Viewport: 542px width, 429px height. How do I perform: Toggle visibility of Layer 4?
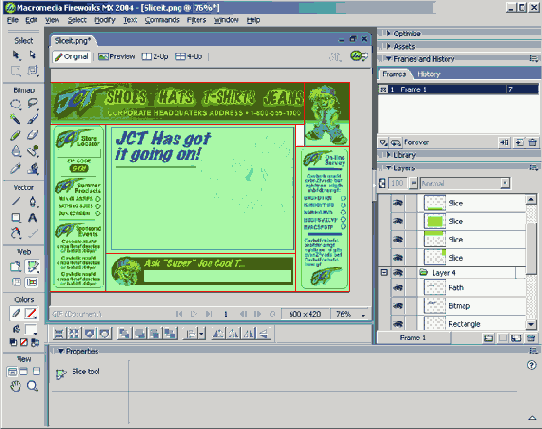(398, 273)
